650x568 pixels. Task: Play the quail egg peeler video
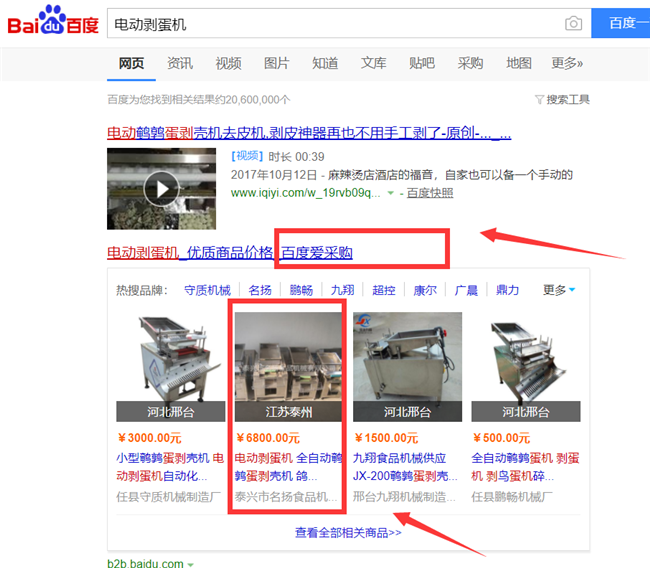tap(161, 188)
